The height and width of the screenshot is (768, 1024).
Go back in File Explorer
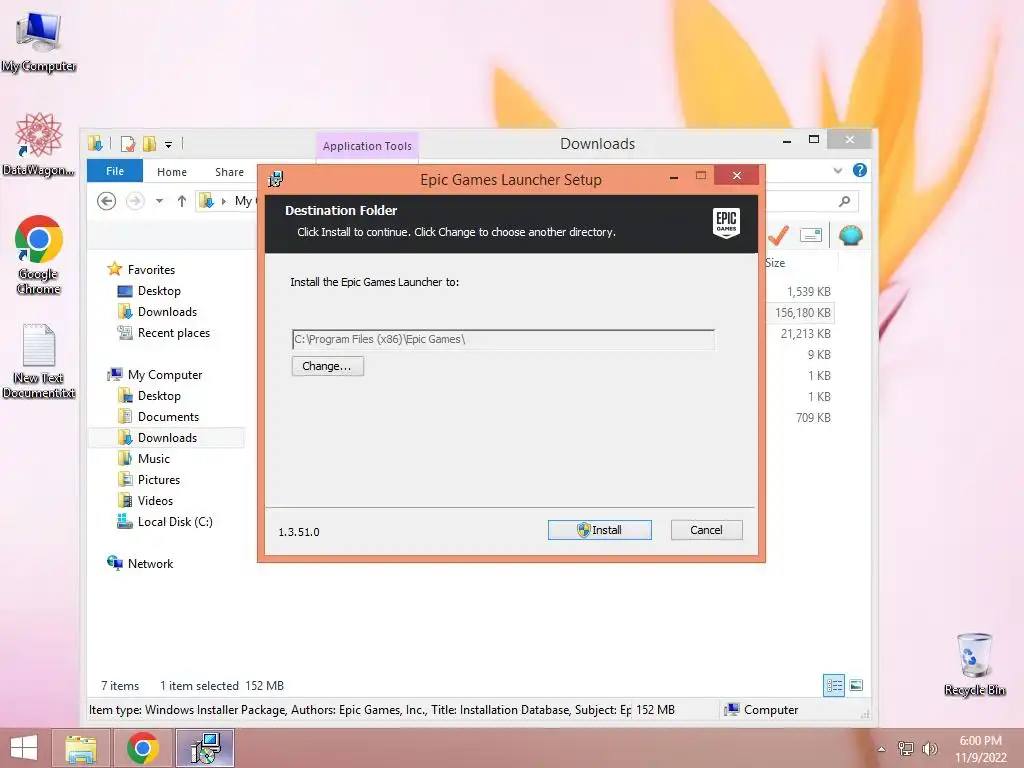106,200
